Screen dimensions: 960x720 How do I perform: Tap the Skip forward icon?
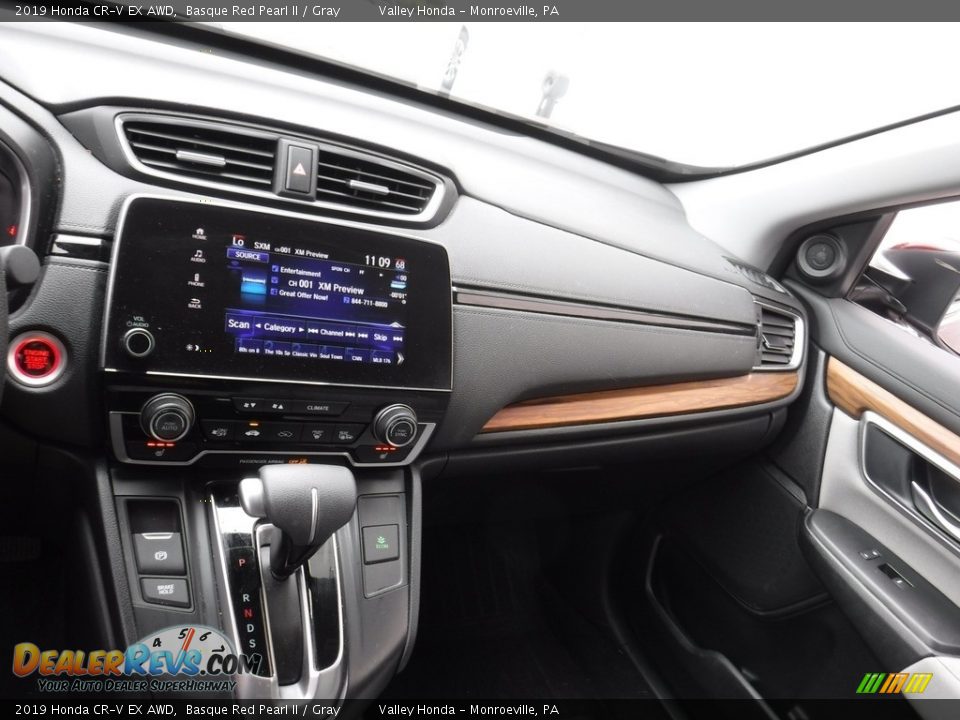(397, 339)
